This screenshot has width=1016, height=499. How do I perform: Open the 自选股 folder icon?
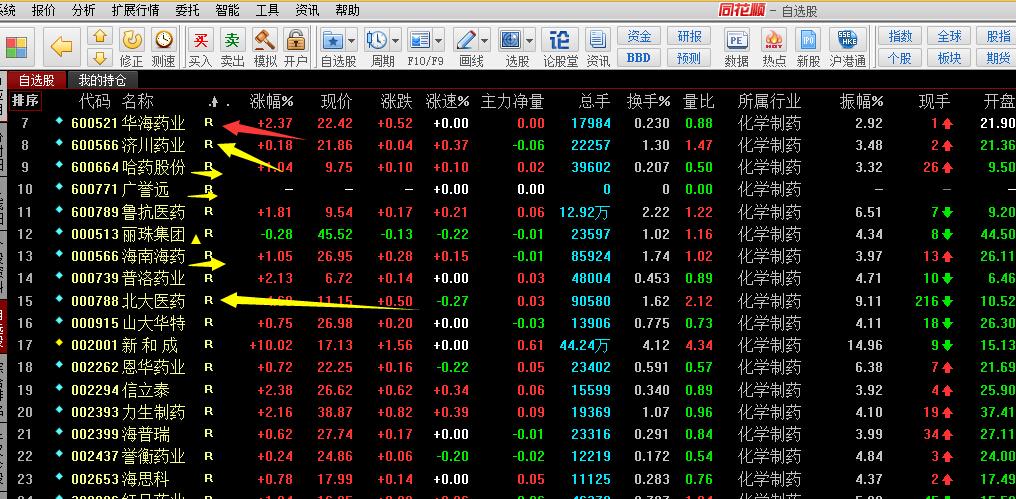coord(334,40)
